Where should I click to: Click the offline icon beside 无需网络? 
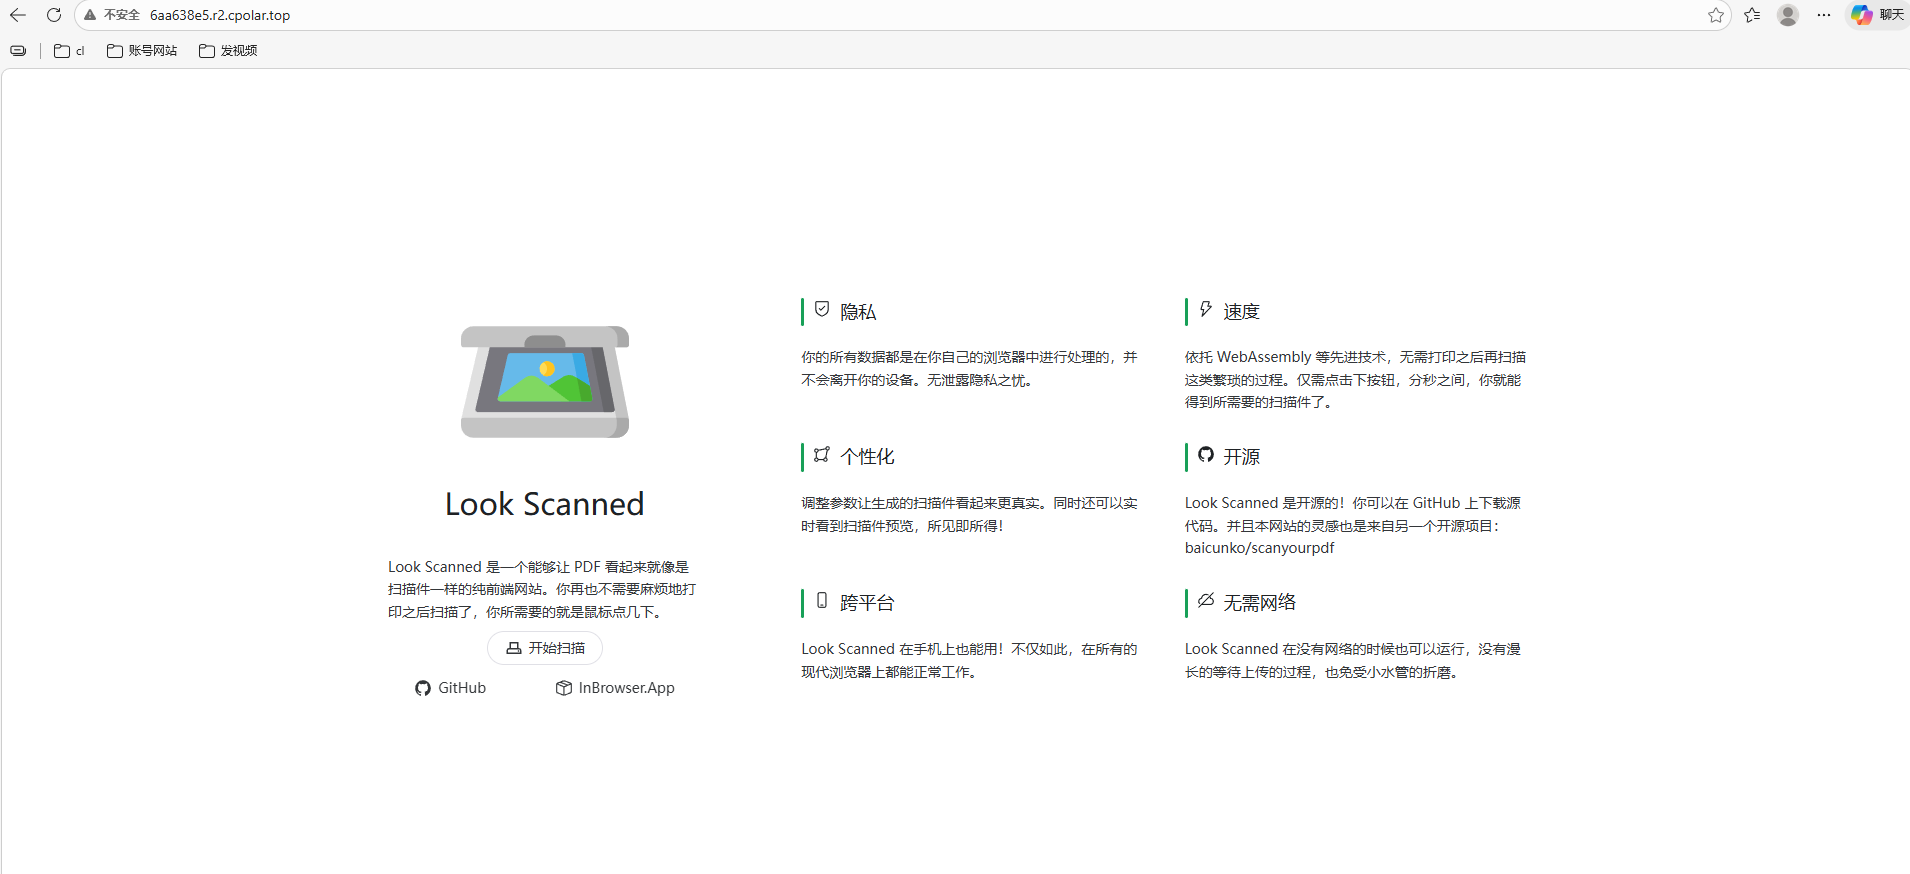1206,601
